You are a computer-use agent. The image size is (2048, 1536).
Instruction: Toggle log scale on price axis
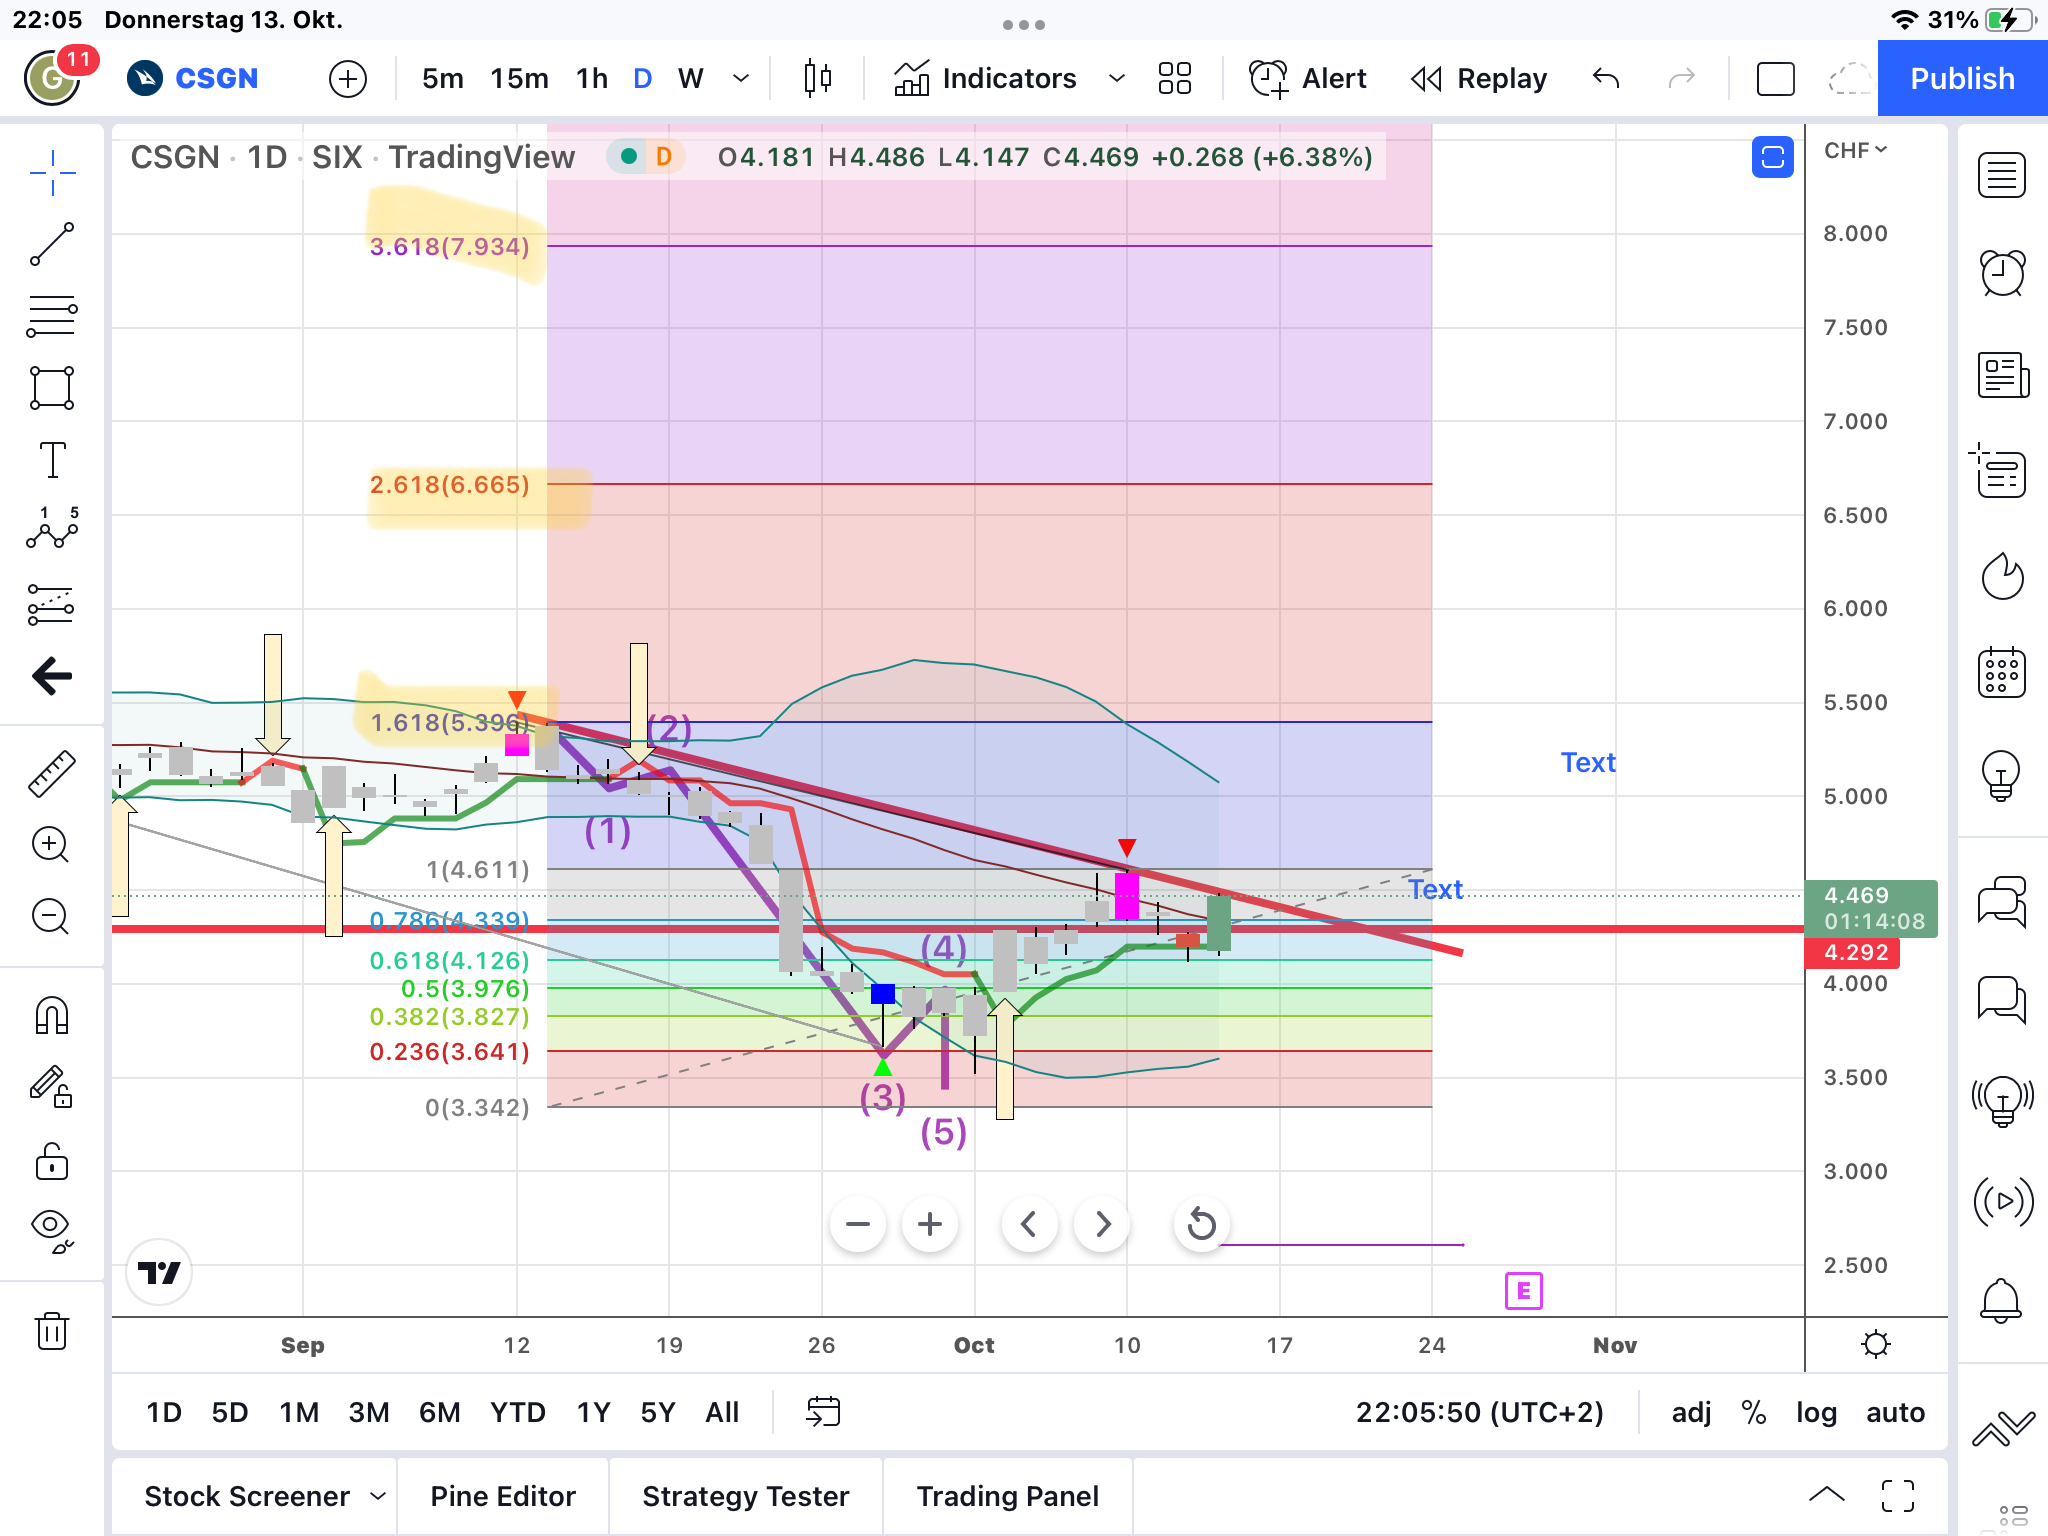point(1816,1412)
